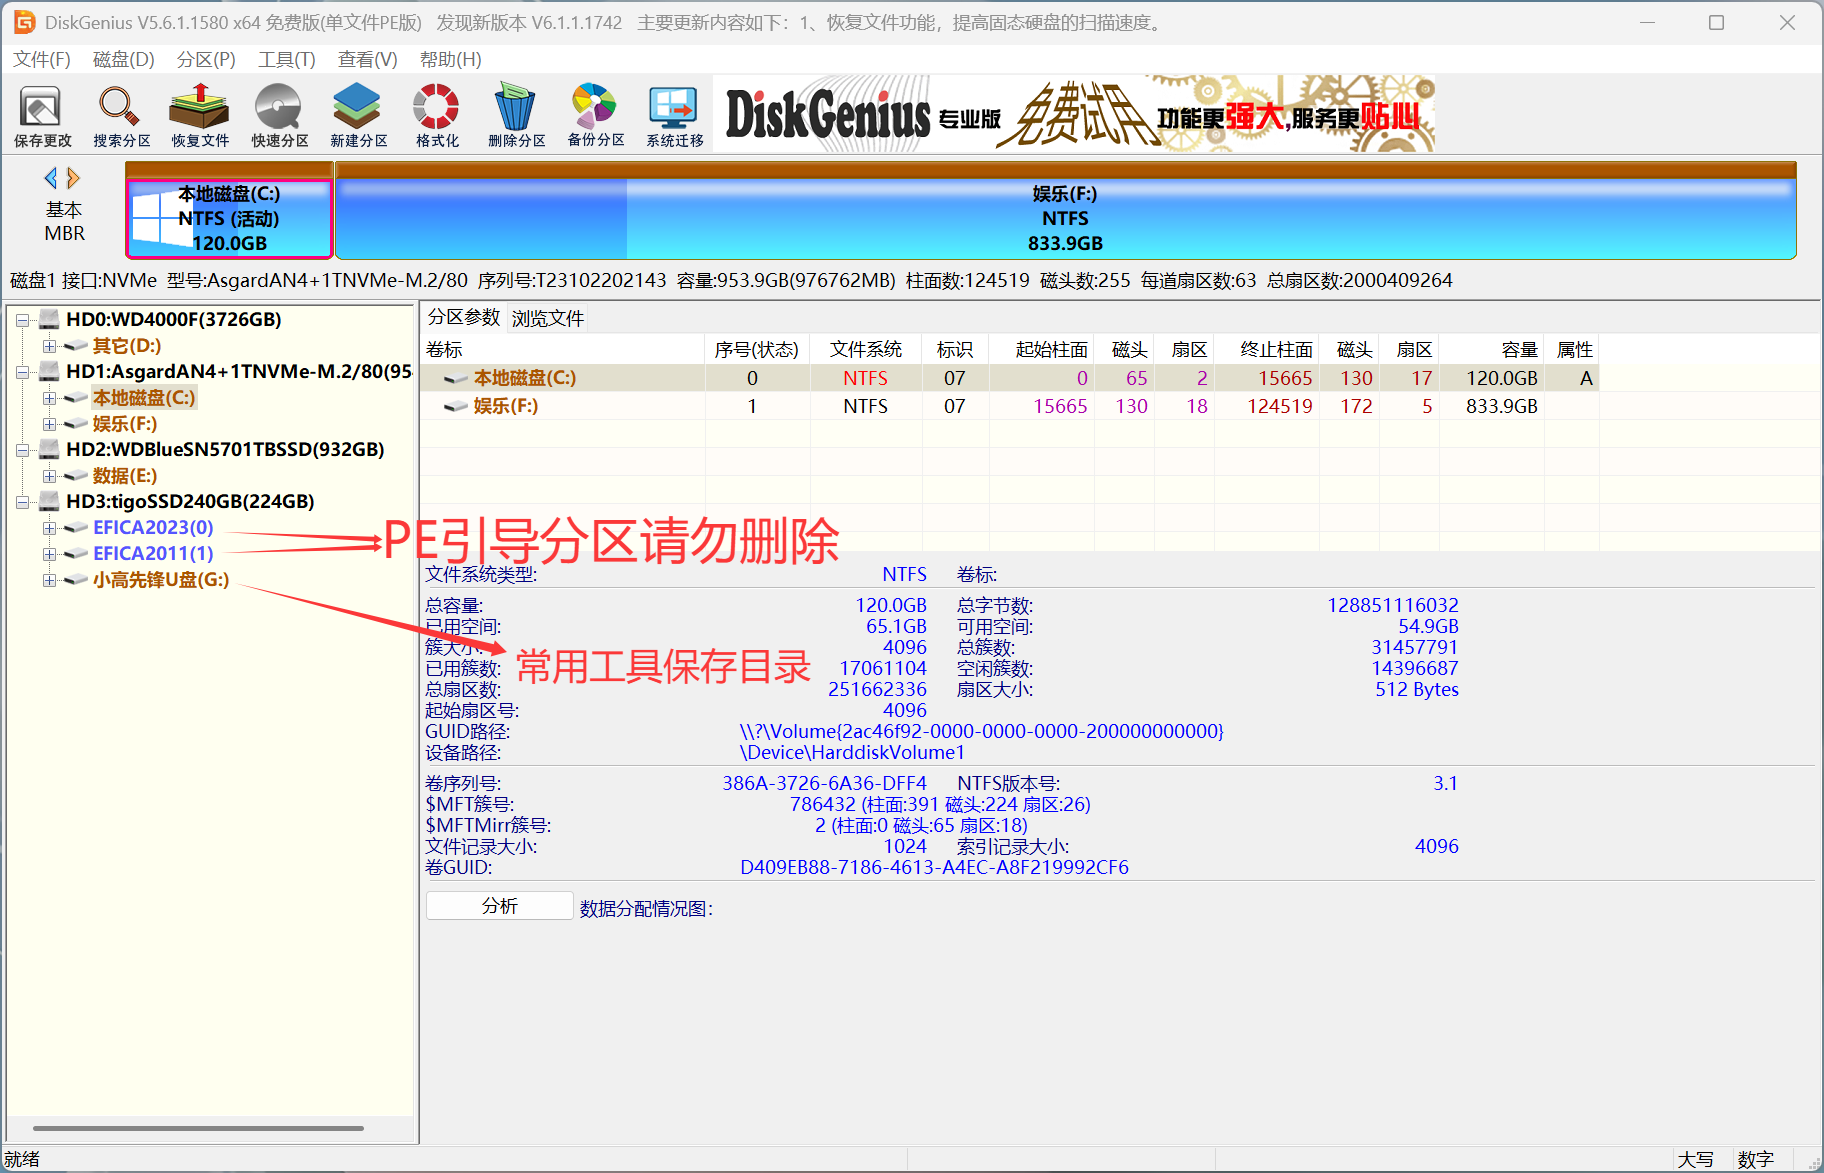Click the tree panel horizontal scrollbar

tap(198, 1128)
